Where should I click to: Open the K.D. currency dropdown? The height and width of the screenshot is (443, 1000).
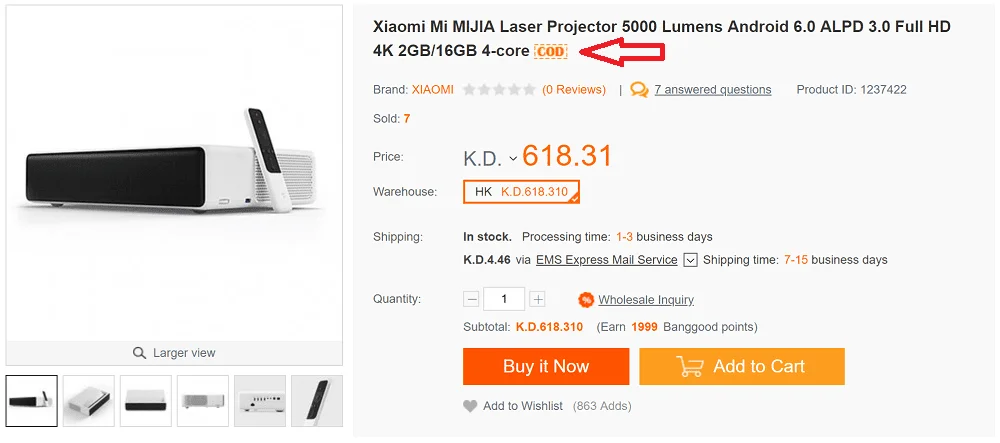click(513, 158)
